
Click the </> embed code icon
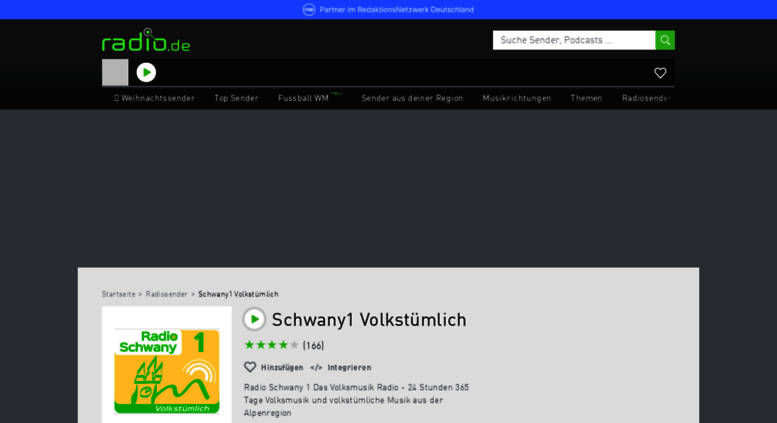pyautogui.click(x=316, y=368)
